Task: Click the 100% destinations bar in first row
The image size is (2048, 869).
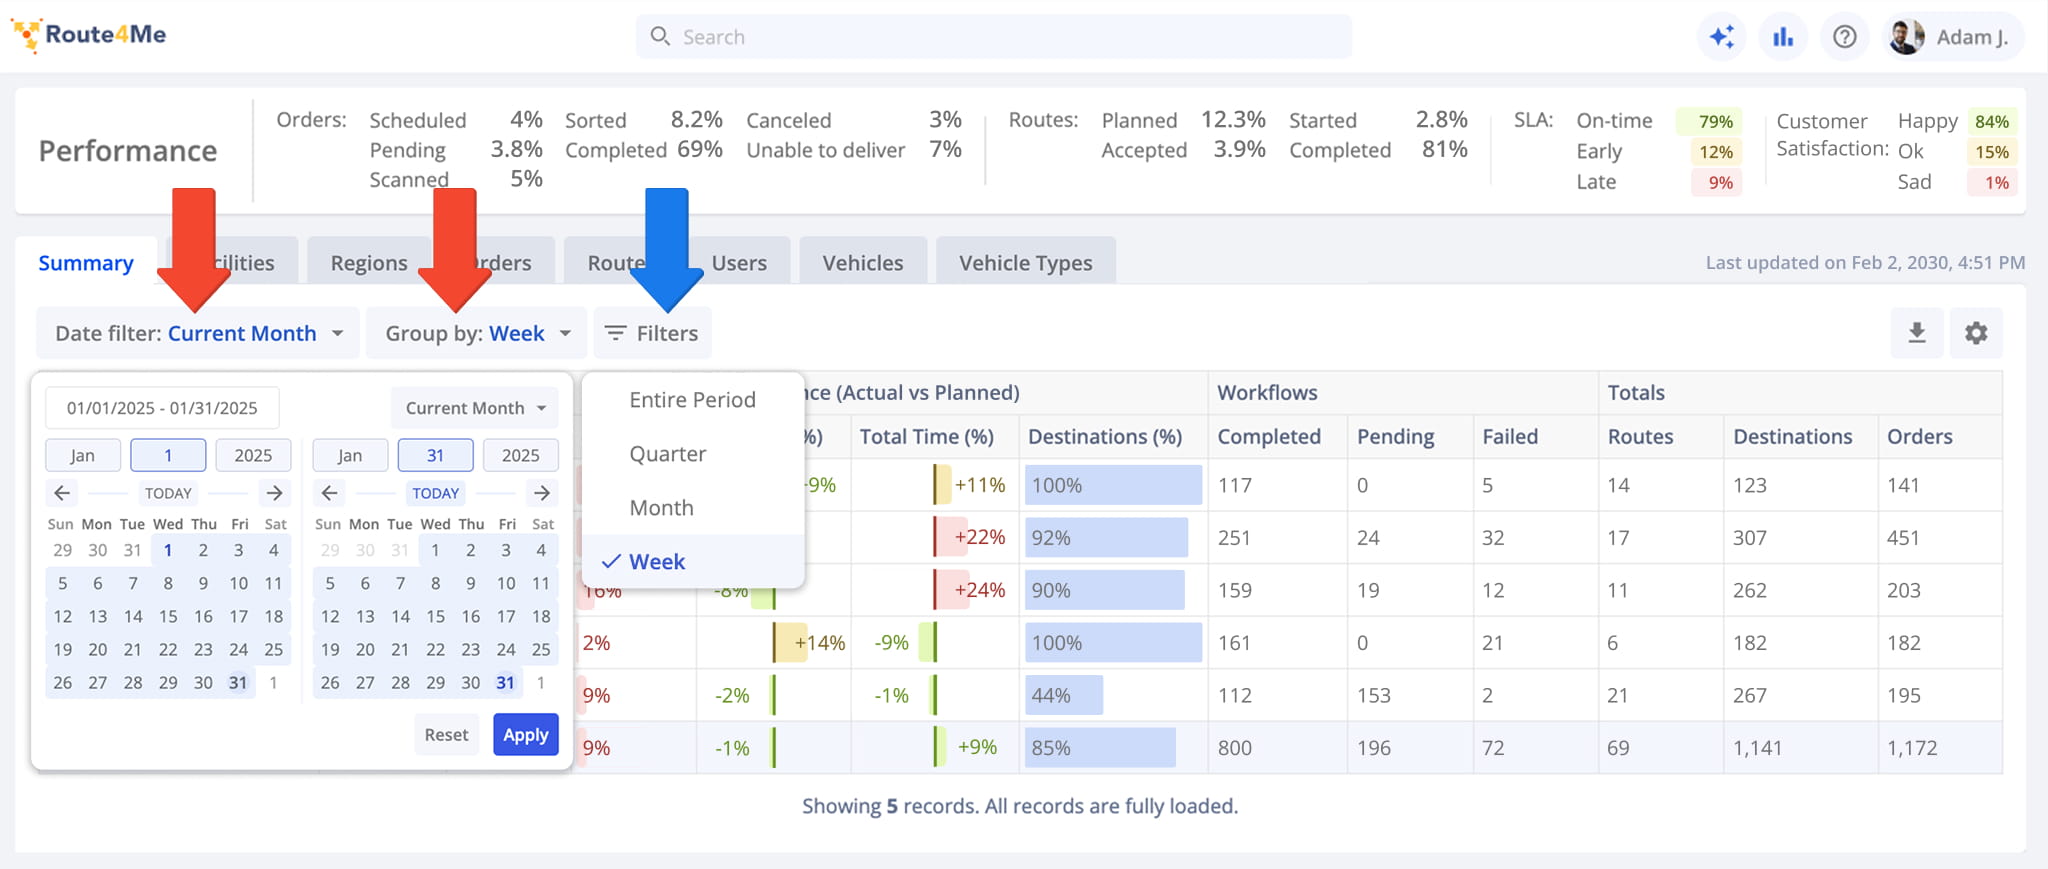Action: (1113, 485)
